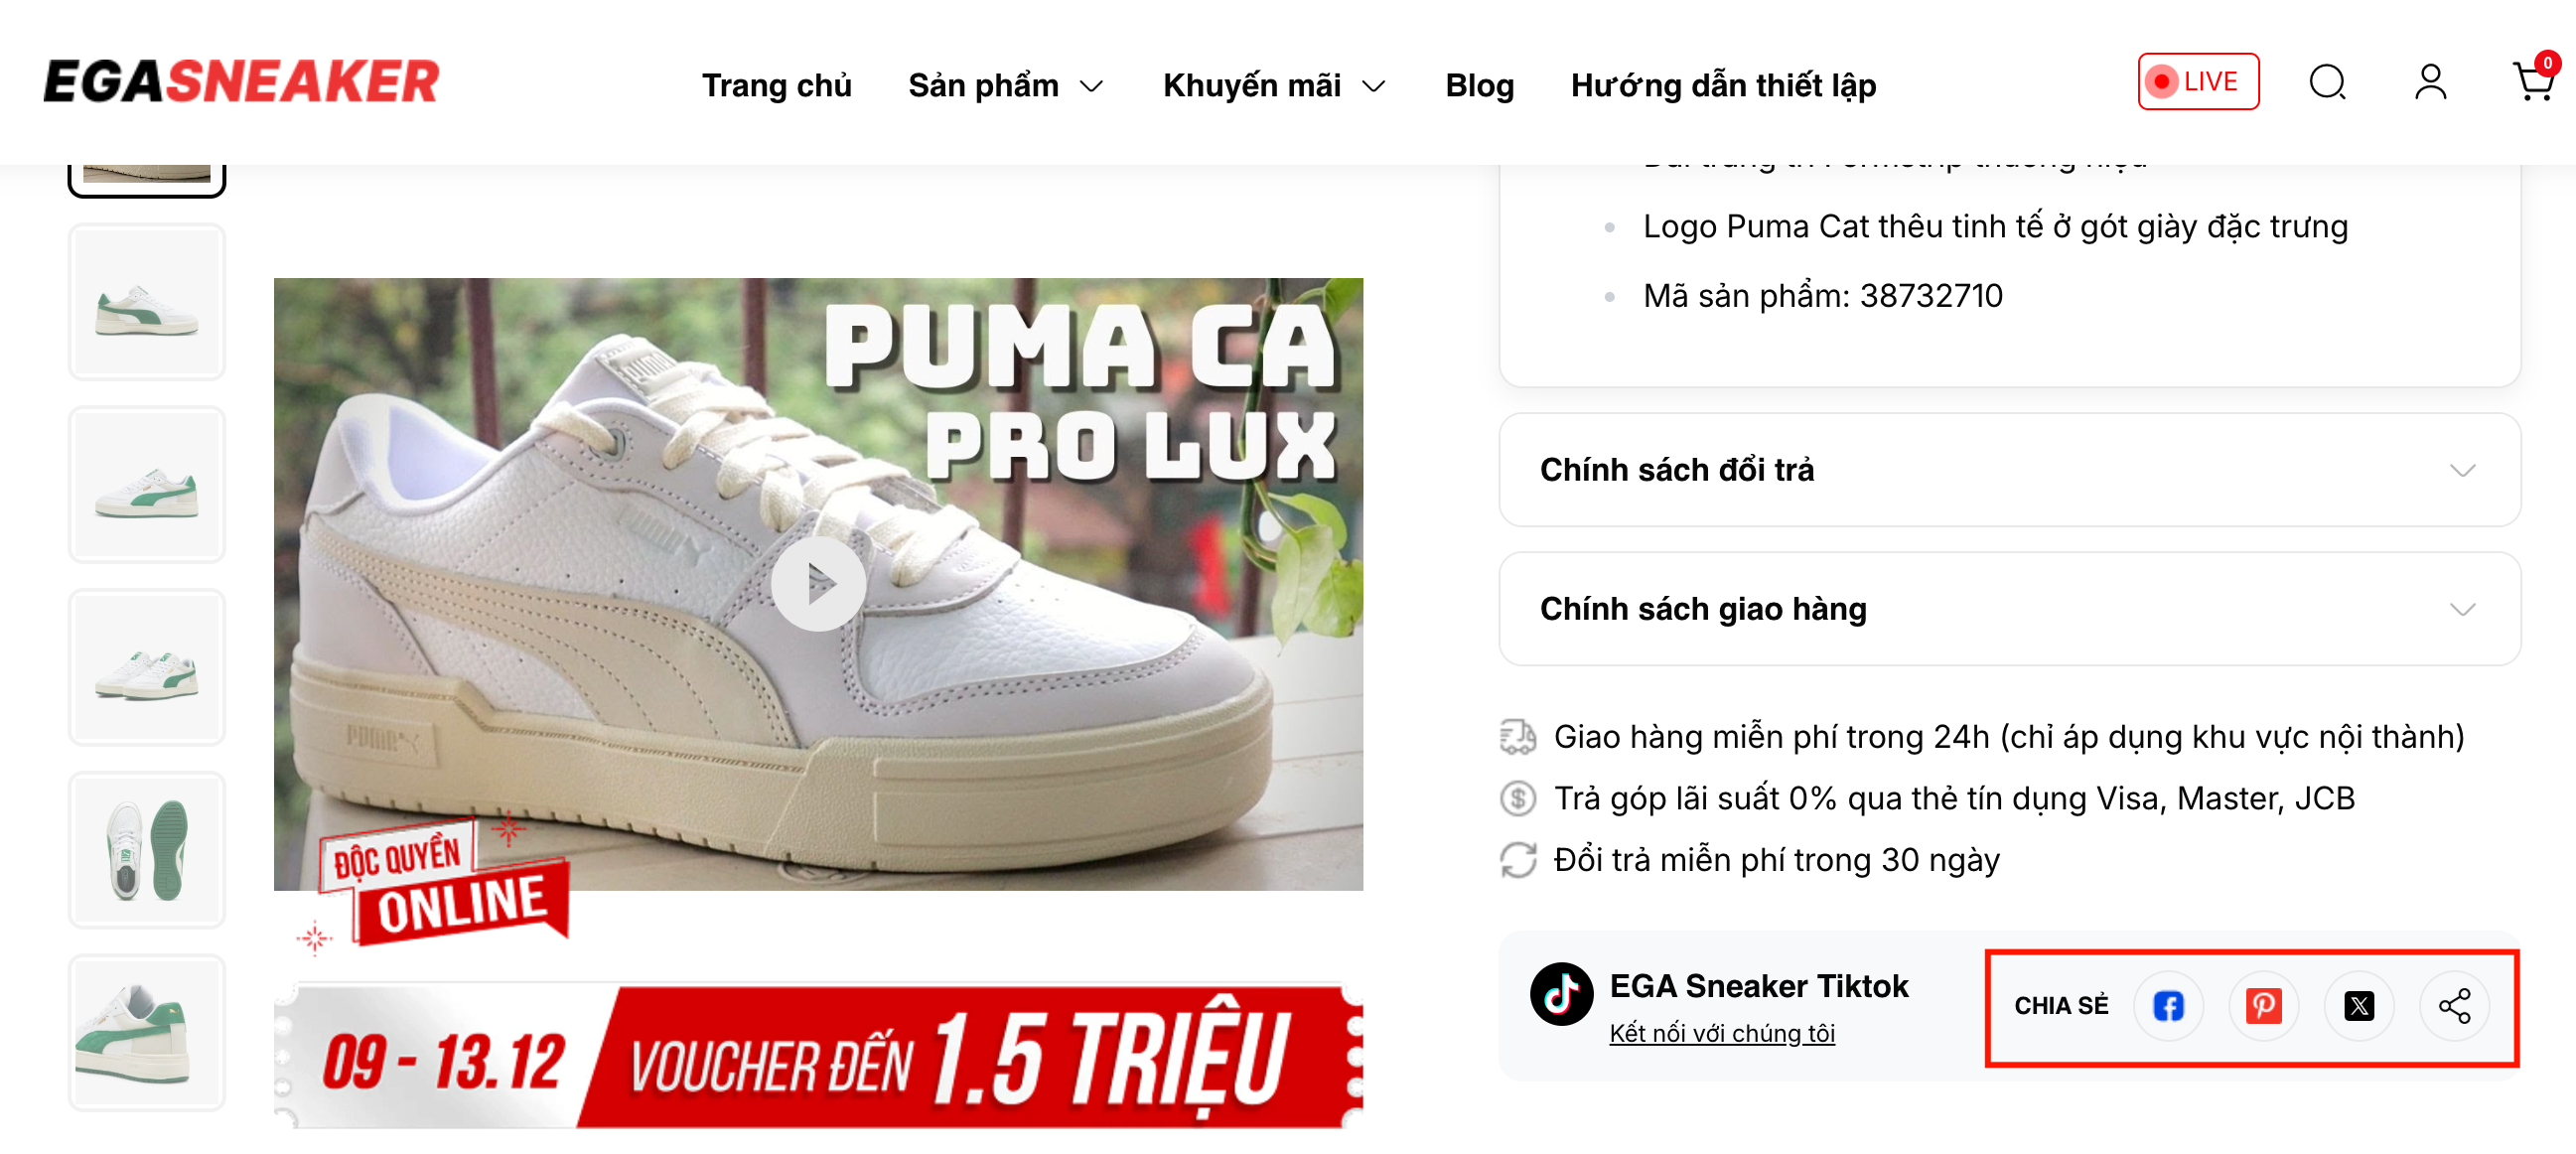
Task: Open the shopping cart icon
Action: coord(2534,80)
